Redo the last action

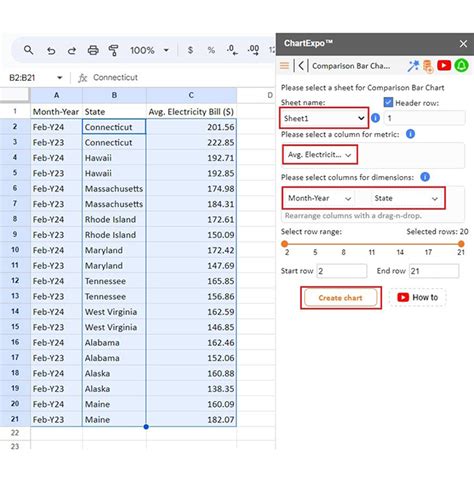72,51
